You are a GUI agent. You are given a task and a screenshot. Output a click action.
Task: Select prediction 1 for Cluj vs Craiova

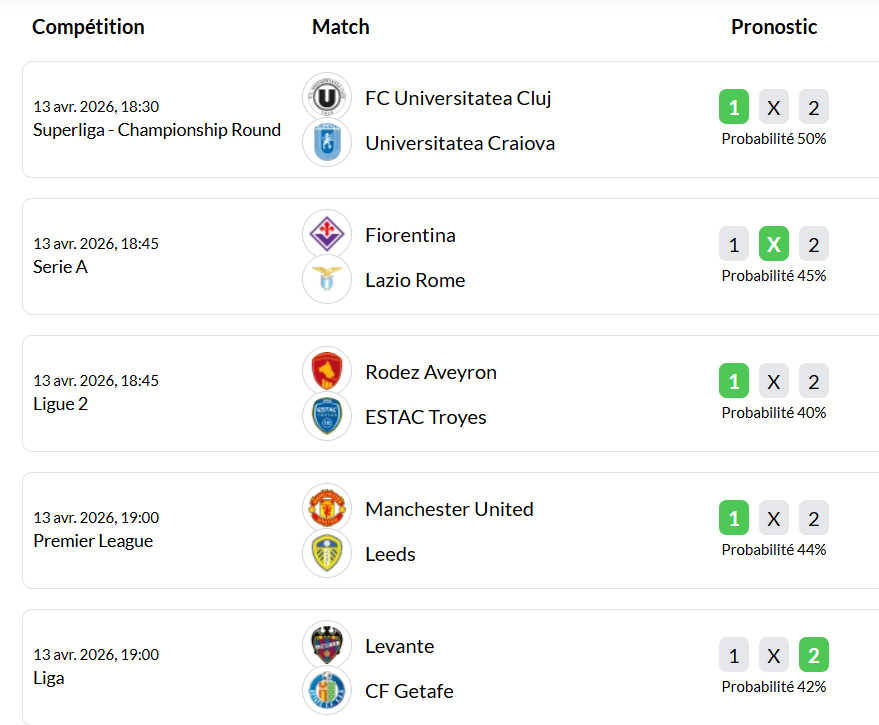(734, 107)
